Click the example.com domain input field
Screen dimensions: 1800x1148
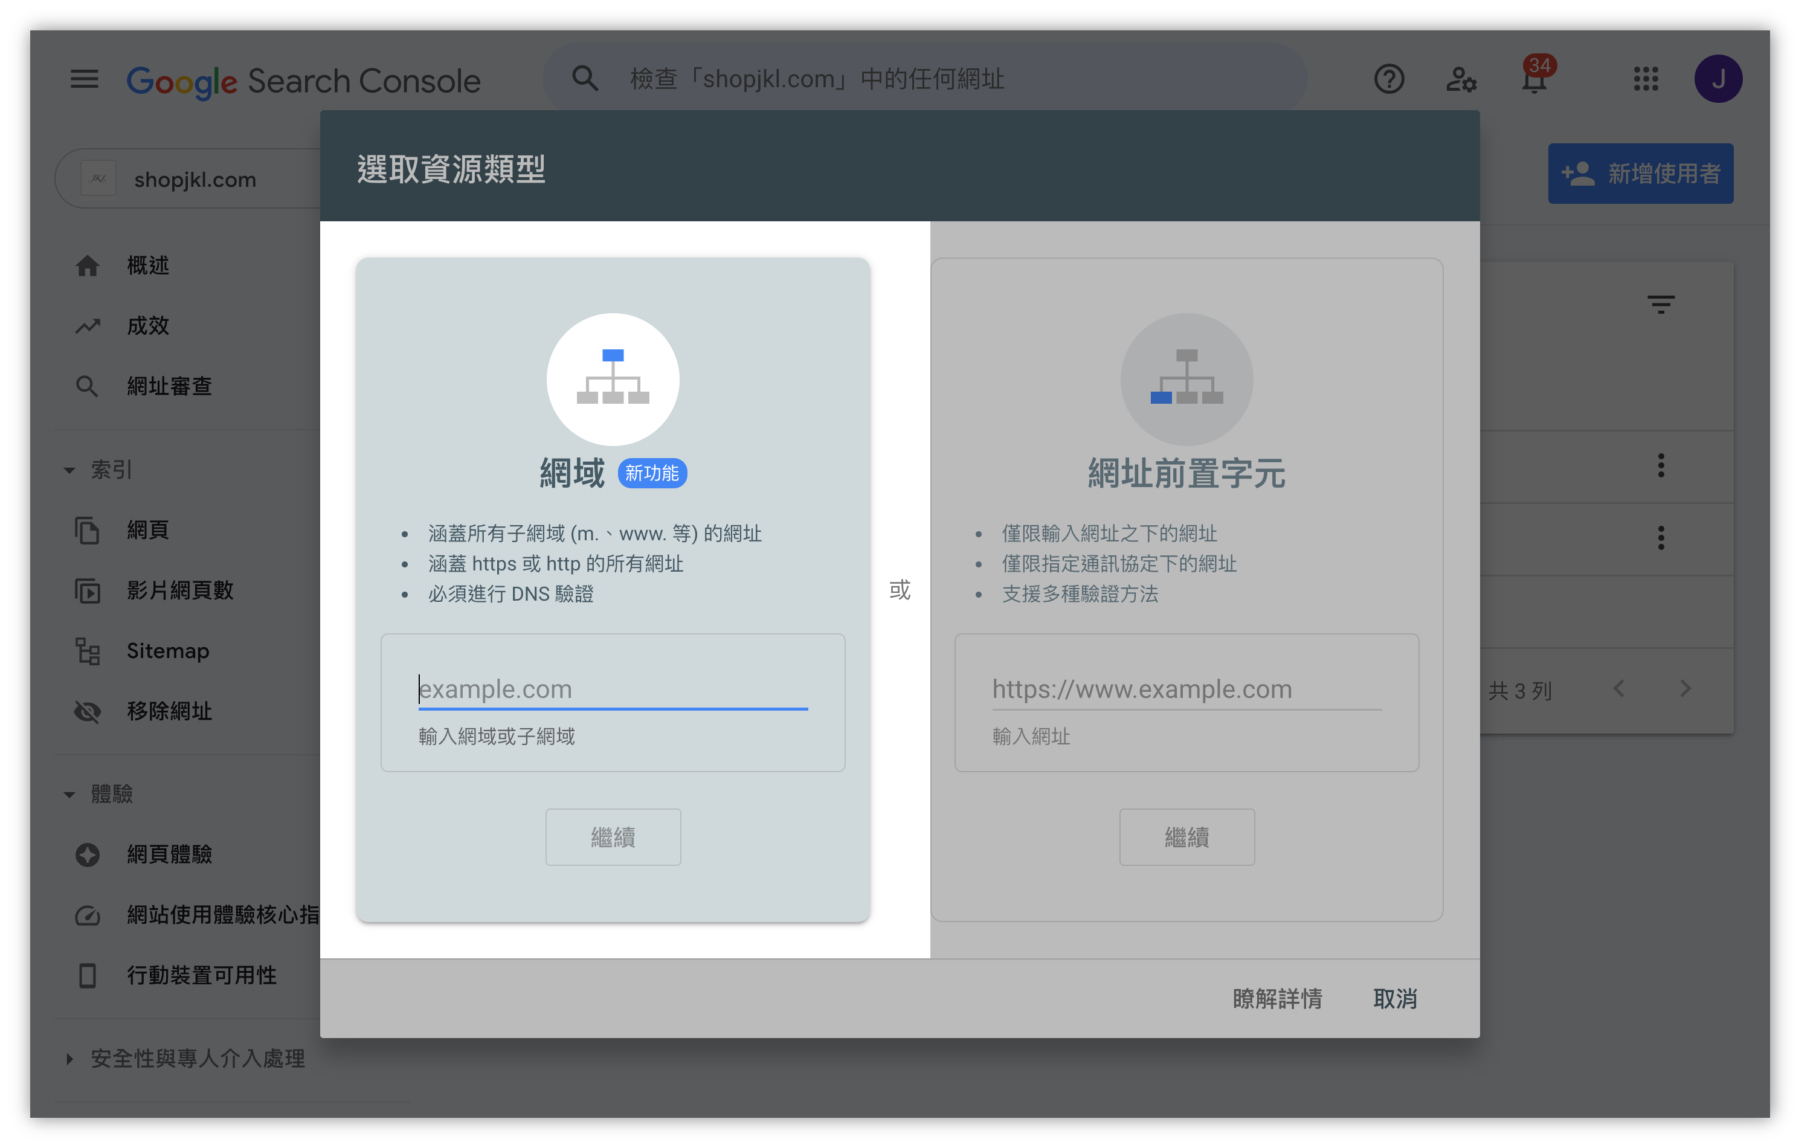(613, 689)
